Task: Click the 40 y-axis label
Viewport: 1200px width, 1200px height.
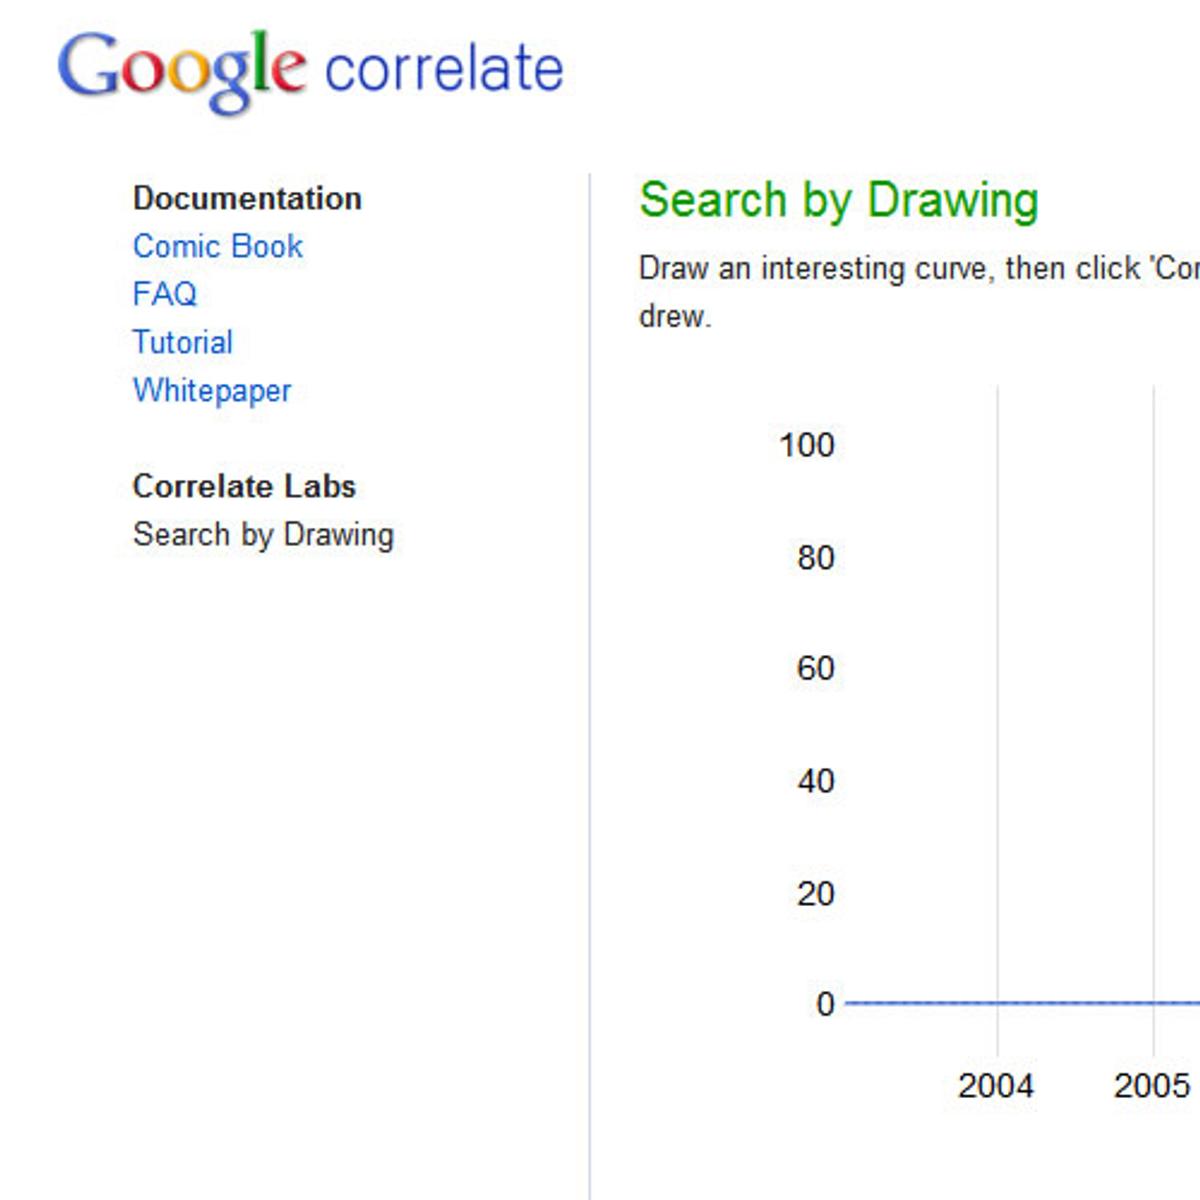Action: pos(815,781)
